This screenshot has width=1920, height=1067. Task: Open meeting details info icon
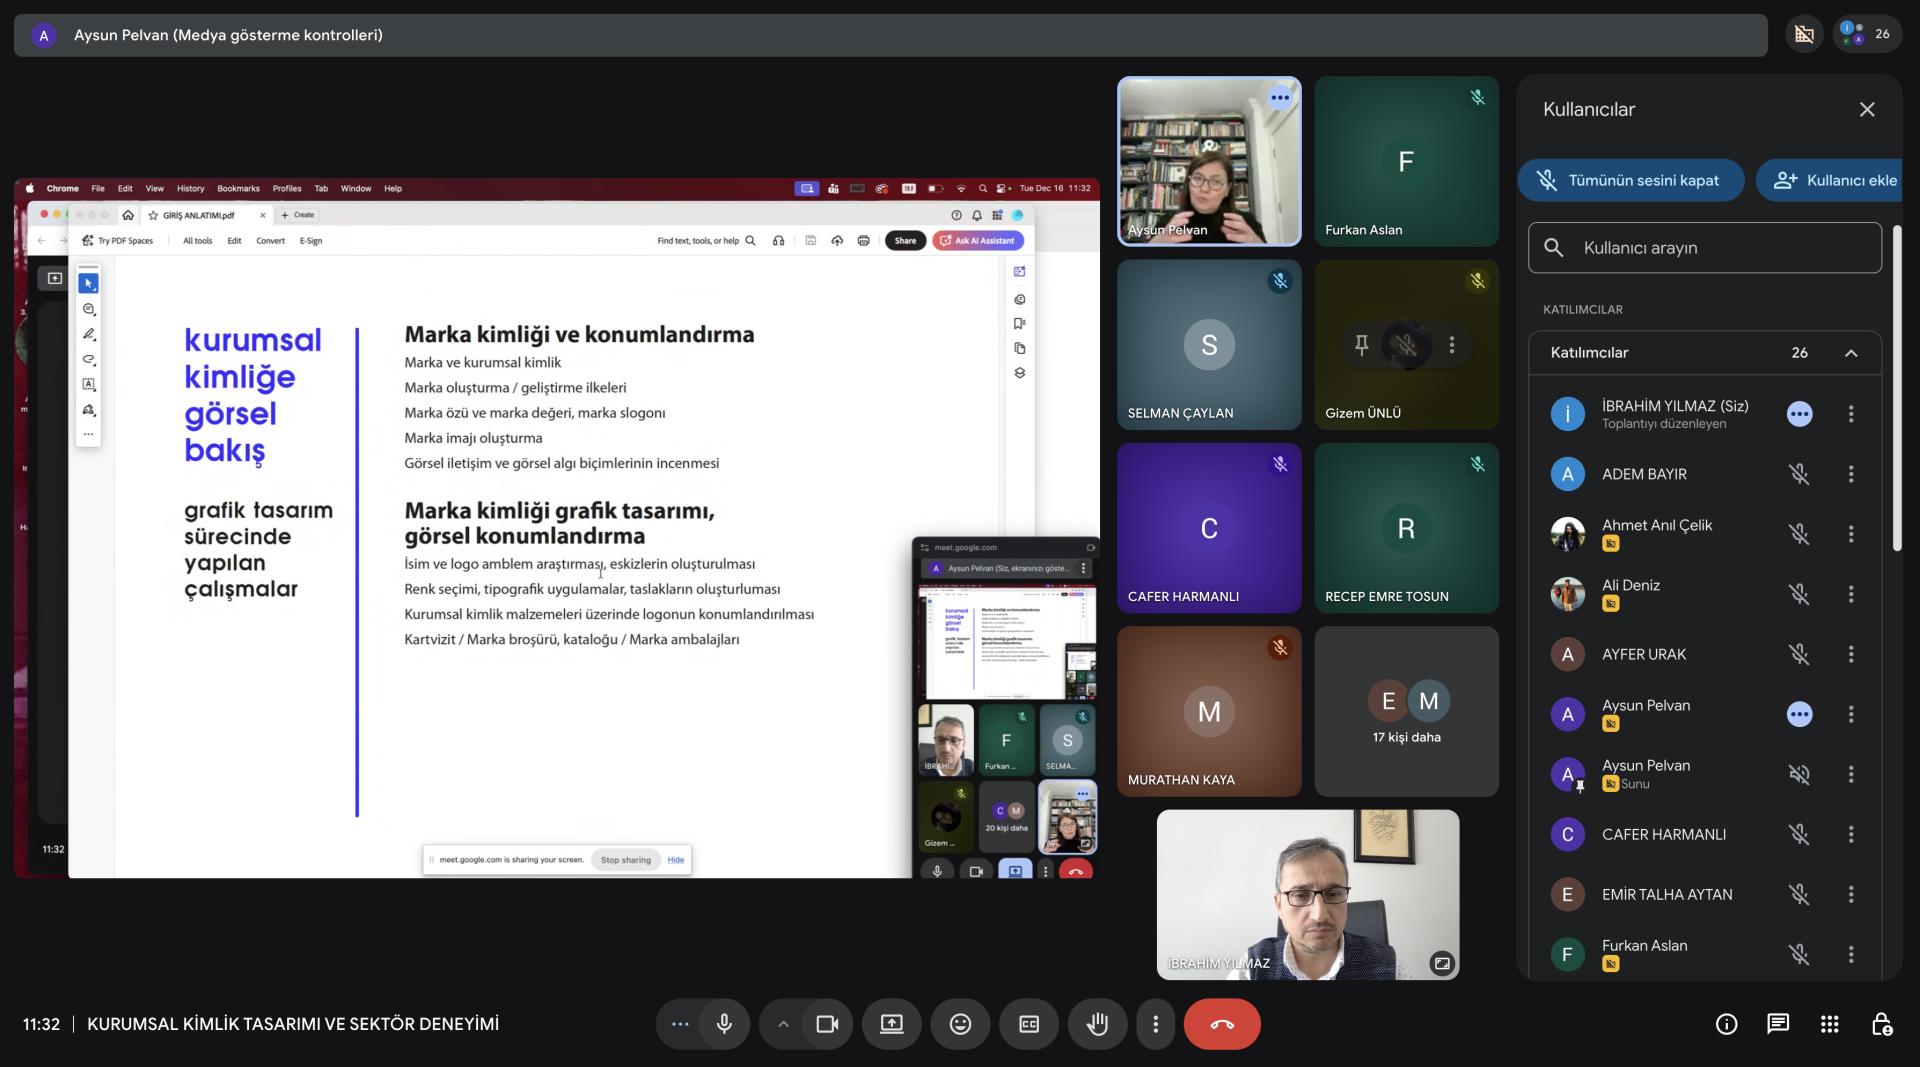(x=1726, y=1024)
